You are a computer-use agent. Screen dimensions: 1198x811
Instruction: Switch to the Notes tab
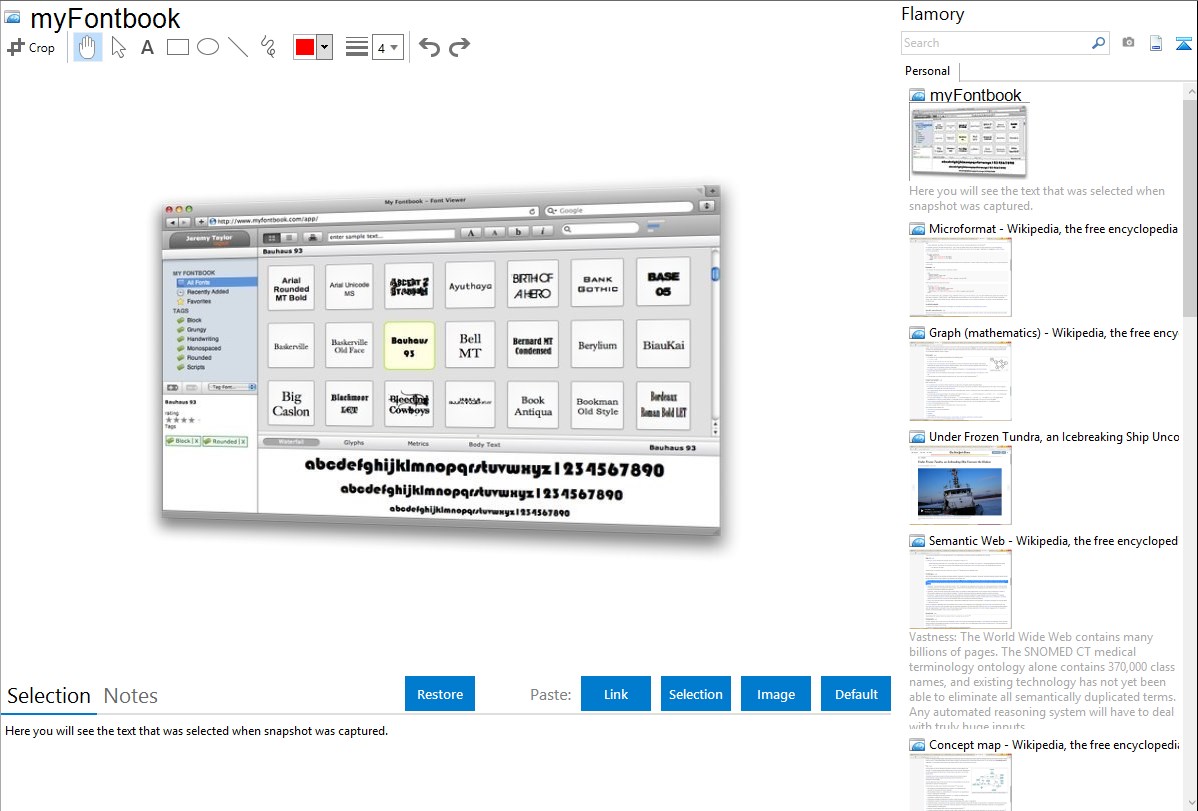tap(131, 696)
